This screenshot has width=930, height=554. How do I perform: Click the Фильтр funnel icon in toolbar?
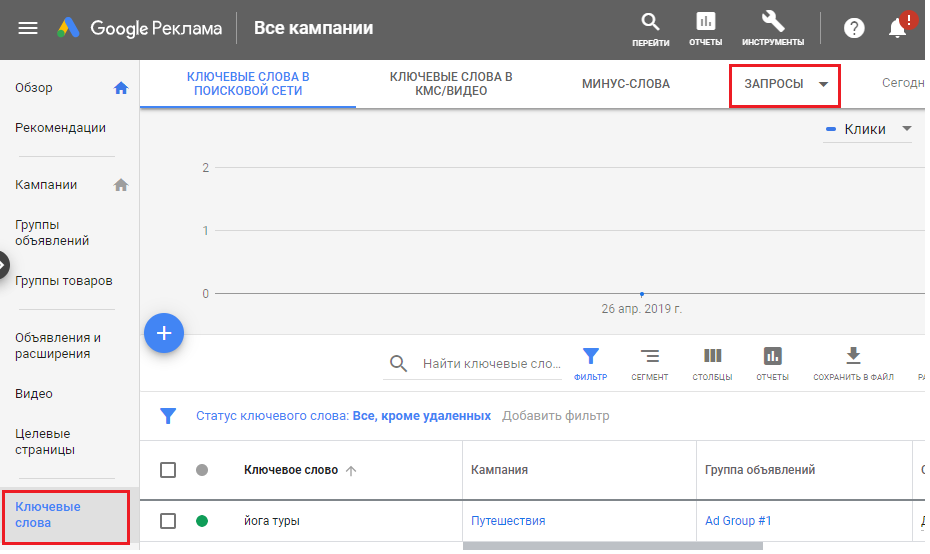click(x=590, y=357)
